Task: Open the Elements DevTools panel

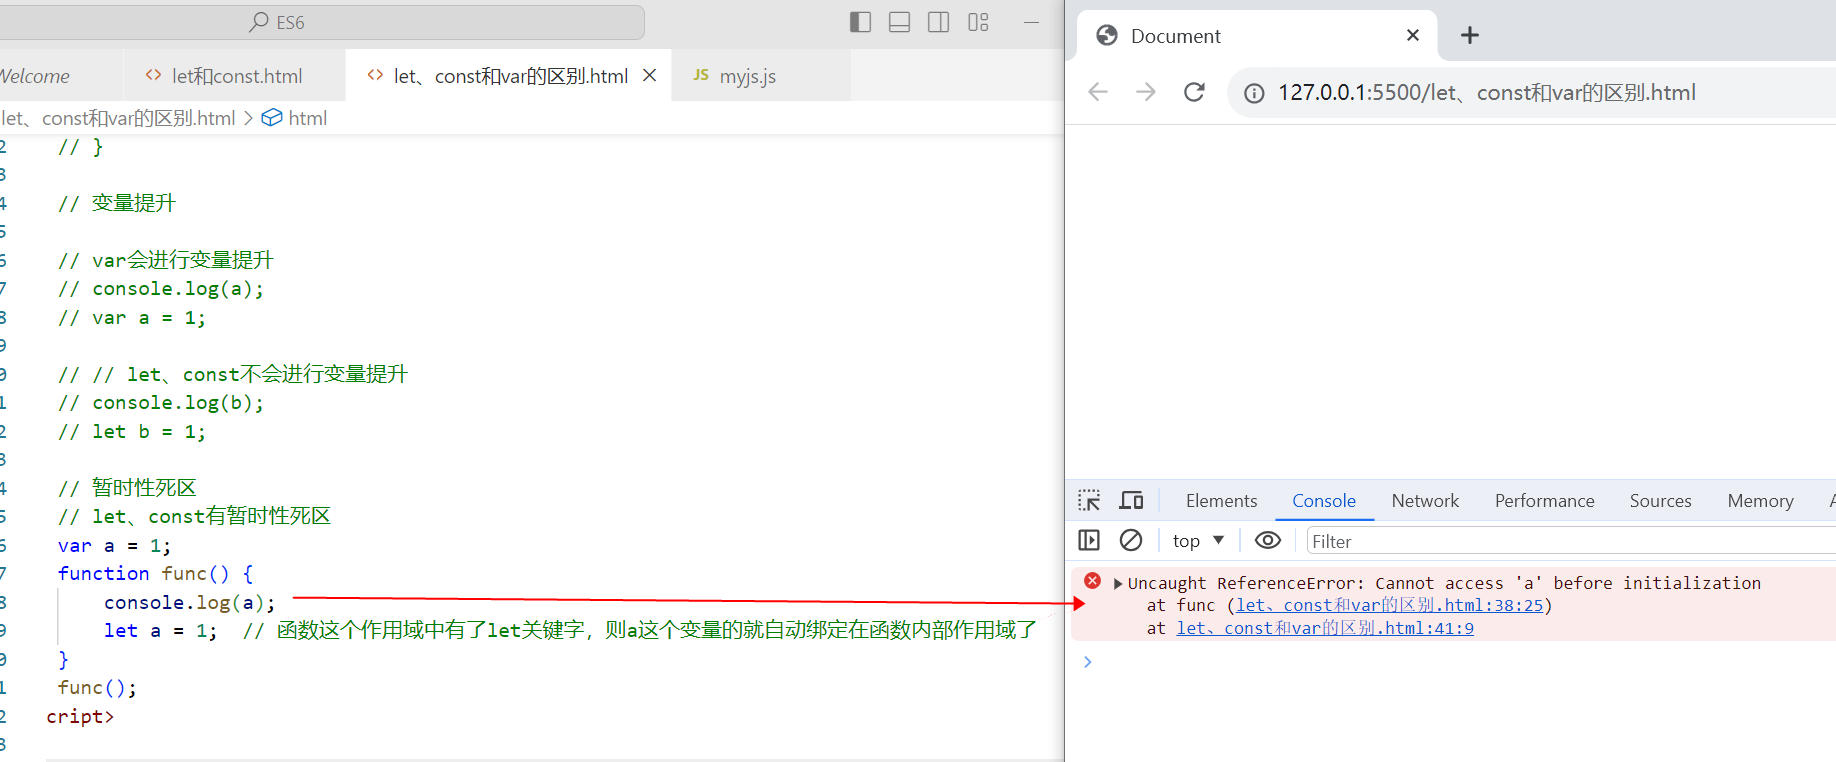Action: pos(1221,501)
